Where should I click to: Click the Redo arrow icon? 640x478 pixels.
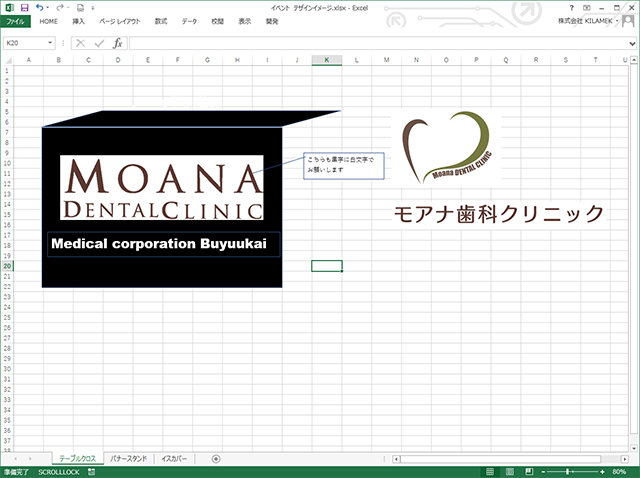tap(60, 7)
